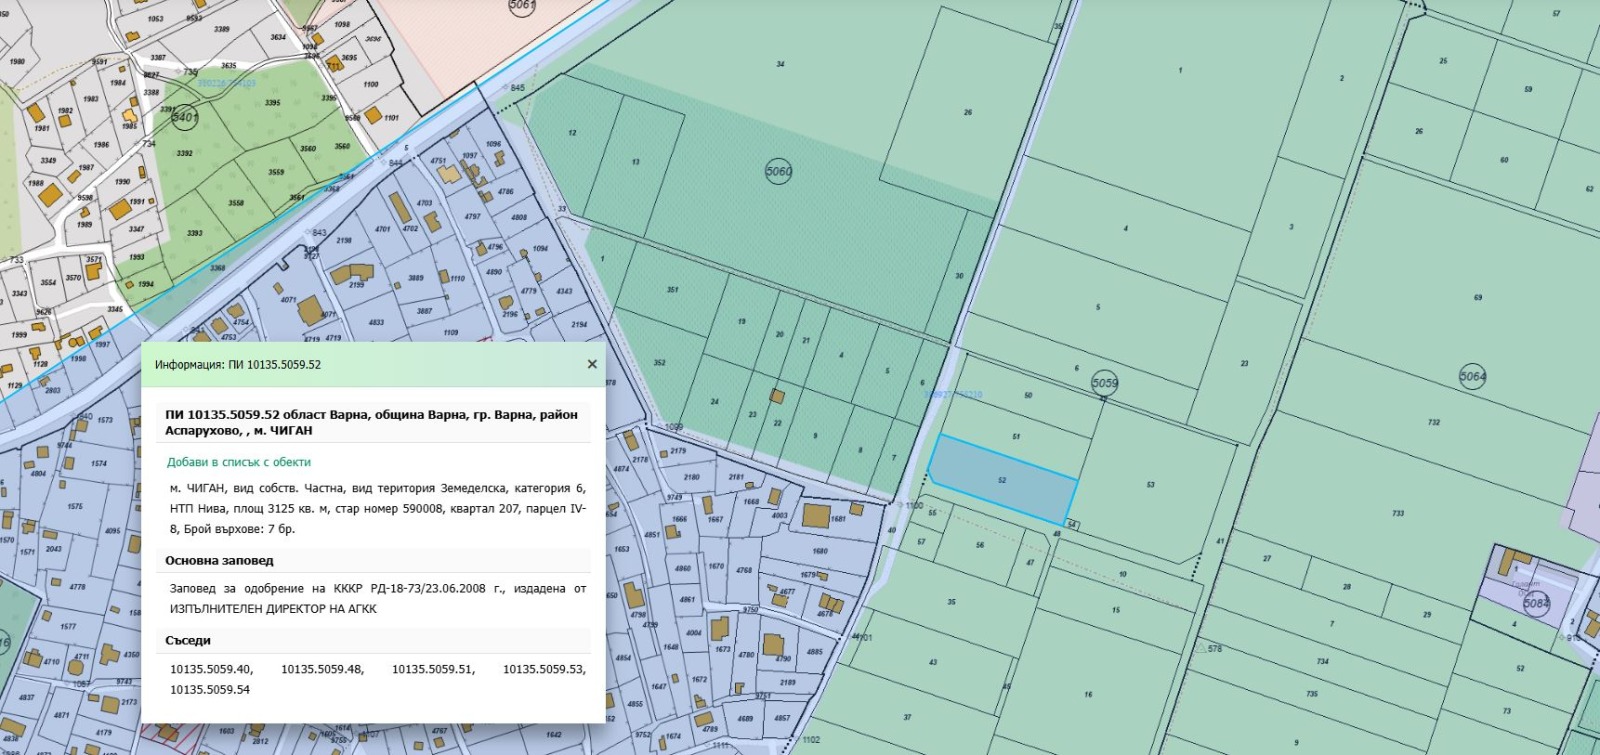1600x755 pixels.
Task: Click the geodetic triangle marker 578
Action: (1200, 648)
